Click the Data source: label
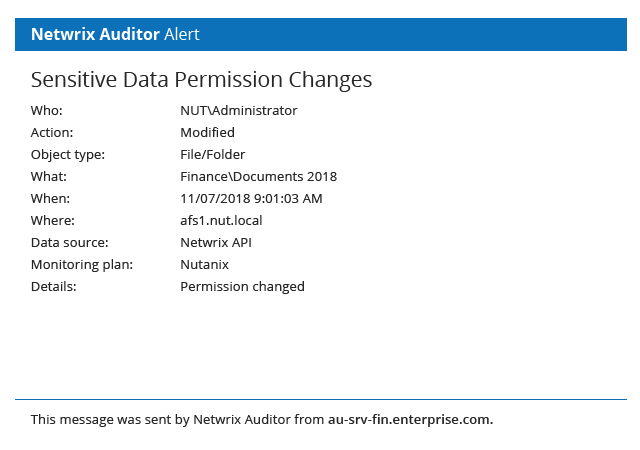 pos(70,243)
